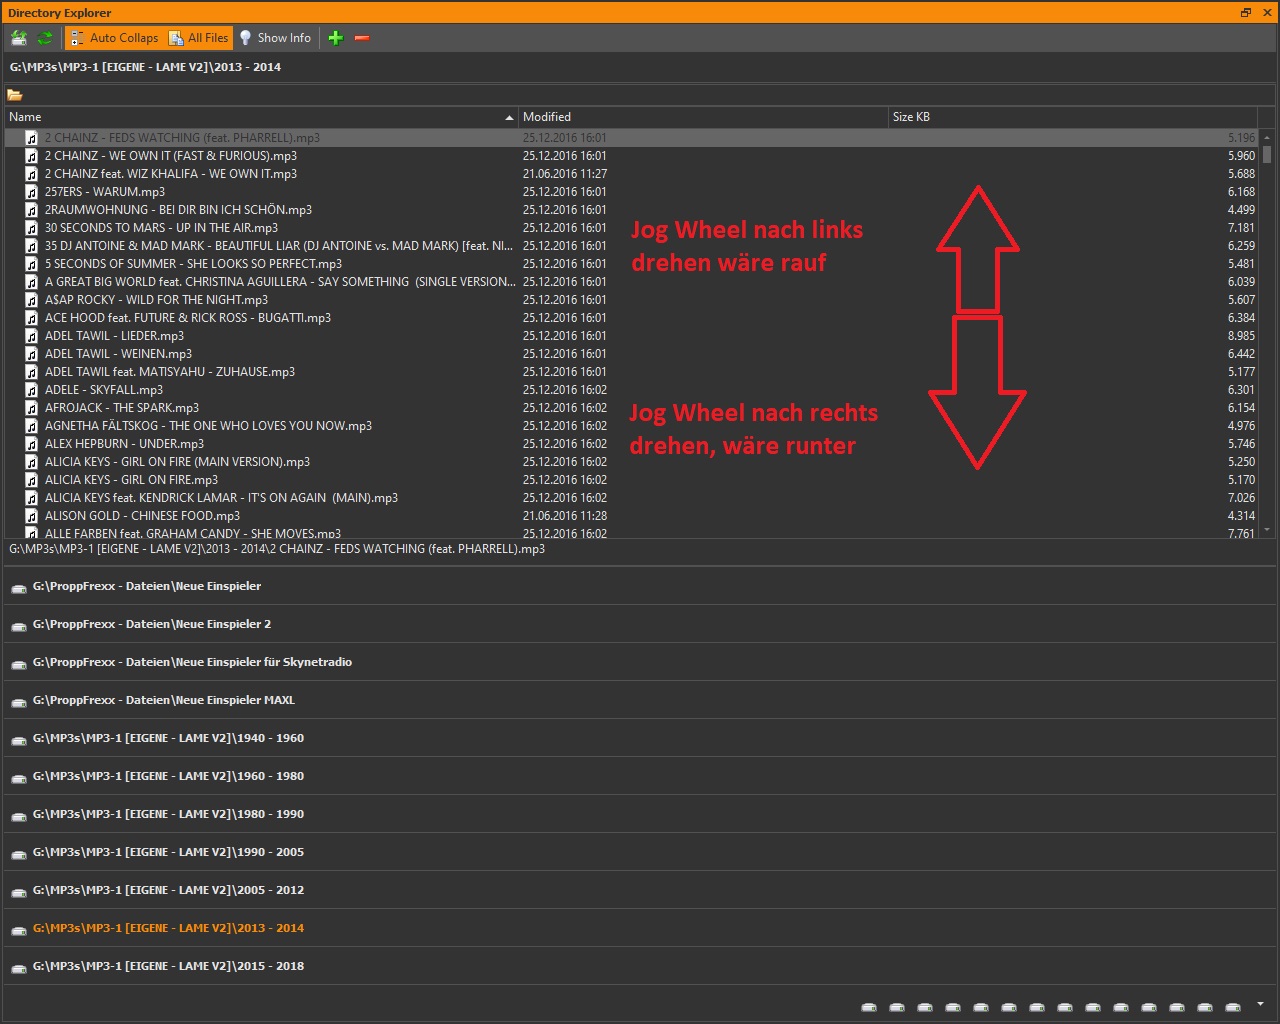Click the open folder icon above the Name column
Image resolution: width=1280 pixels, height=1024 pixels.
point(15,95)
